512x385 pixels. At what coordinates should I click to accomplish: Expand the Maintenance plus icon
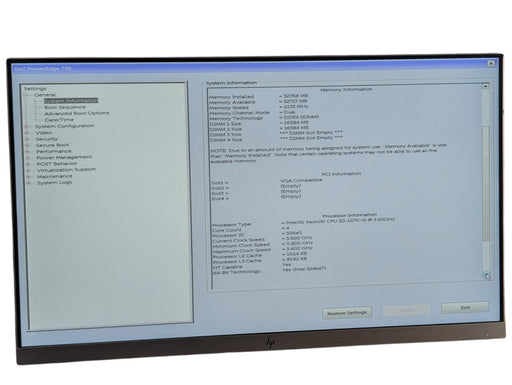coord(29,177)
